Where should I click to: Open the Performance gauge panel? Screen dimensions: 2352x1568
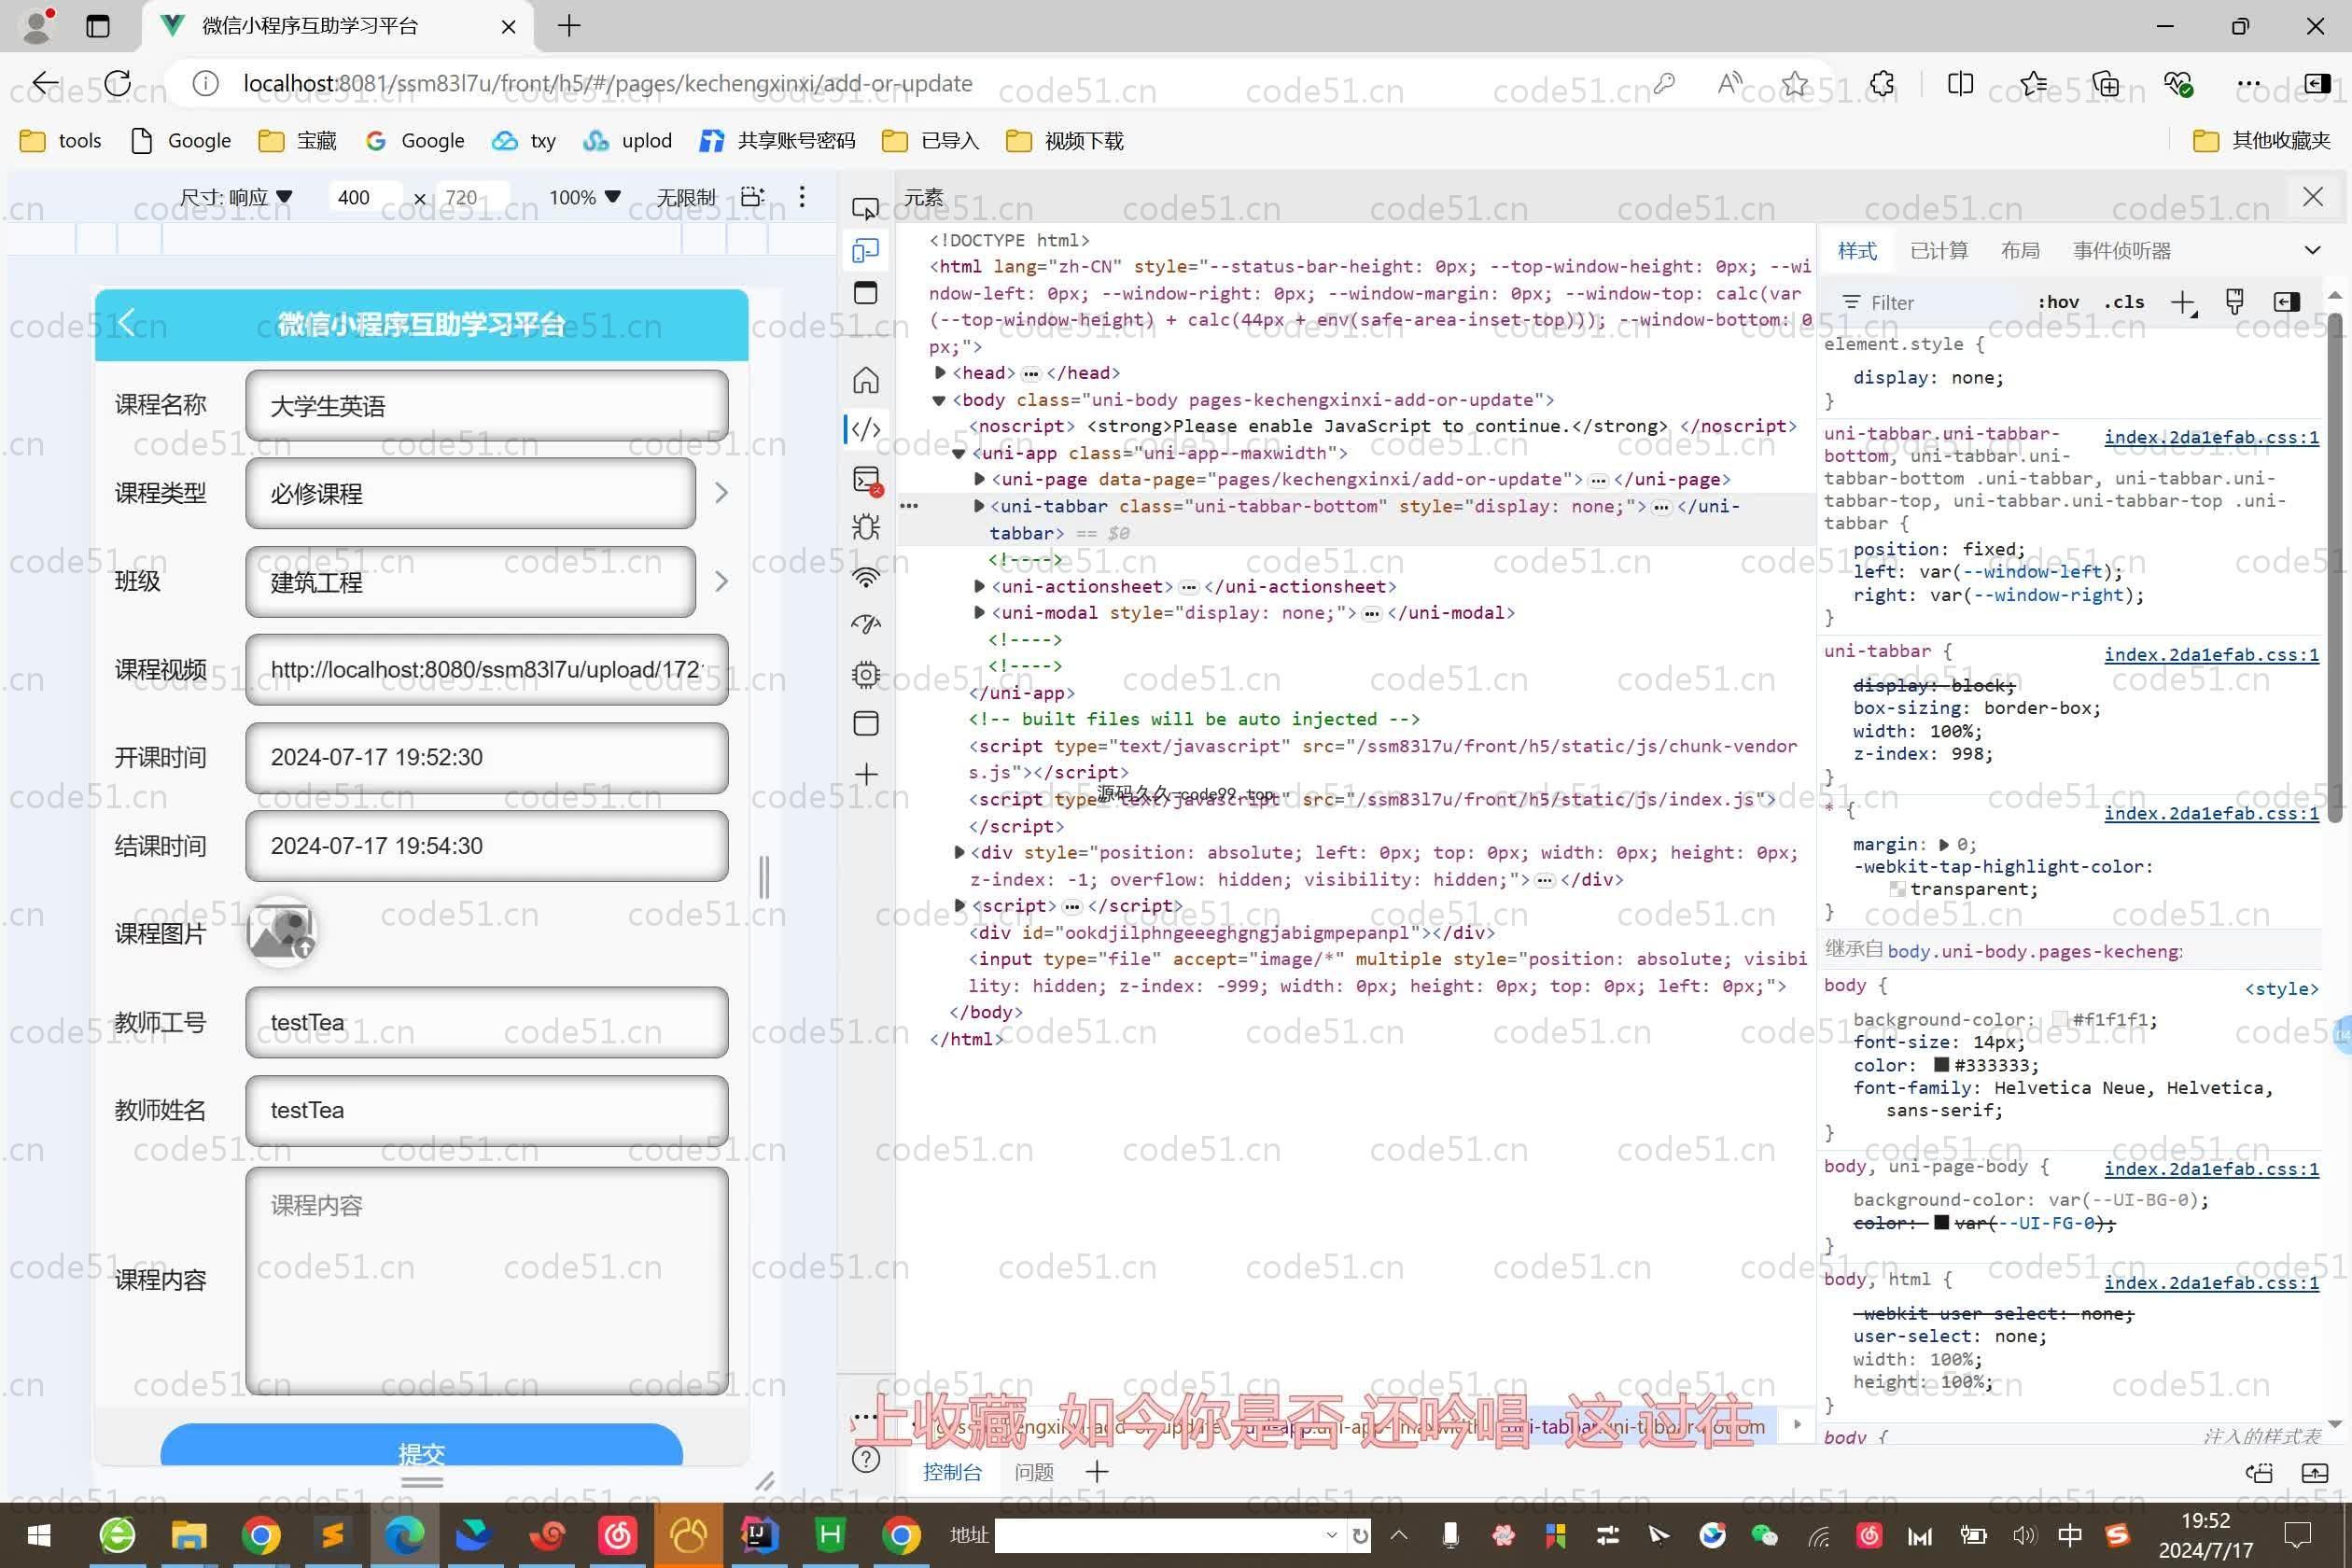tap(866, 624)
